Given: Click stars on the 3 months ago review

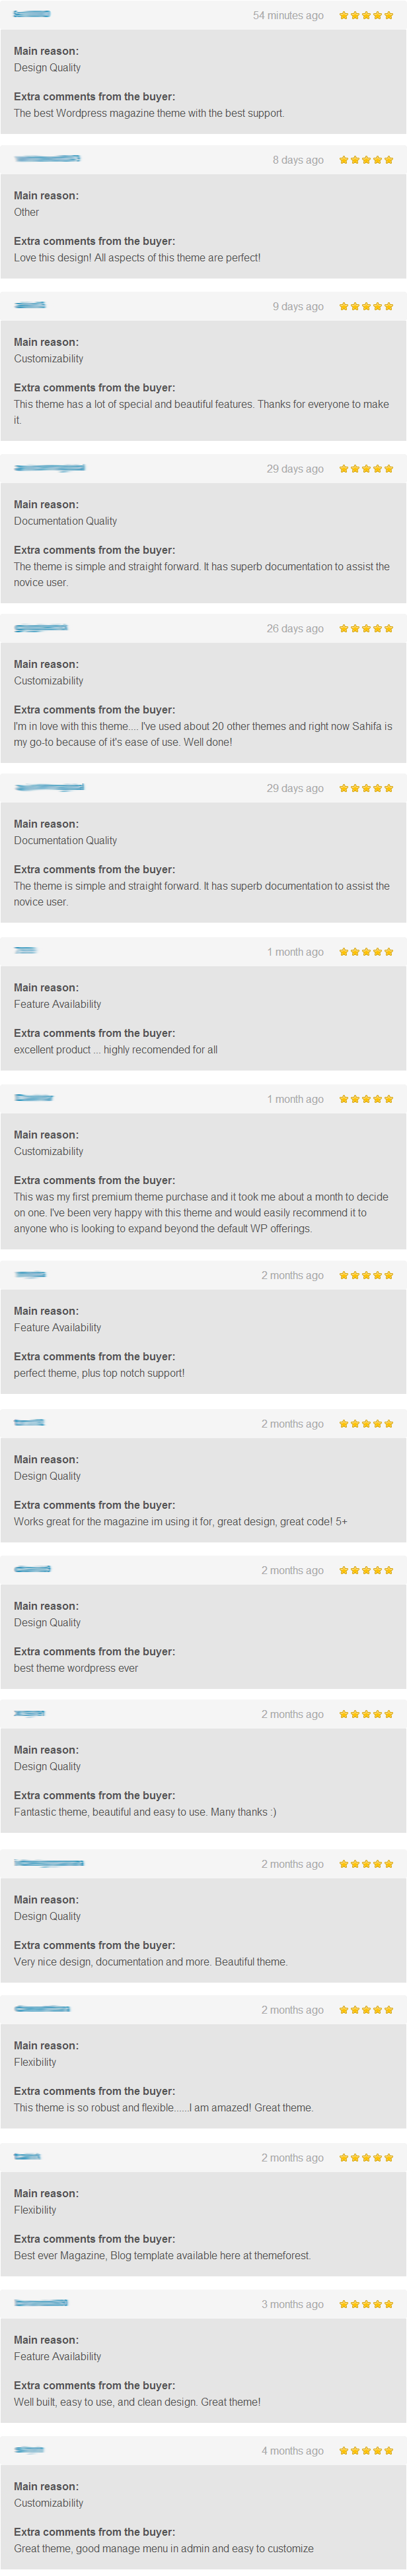Looking at the screenshot, I should coord(366,2303).
